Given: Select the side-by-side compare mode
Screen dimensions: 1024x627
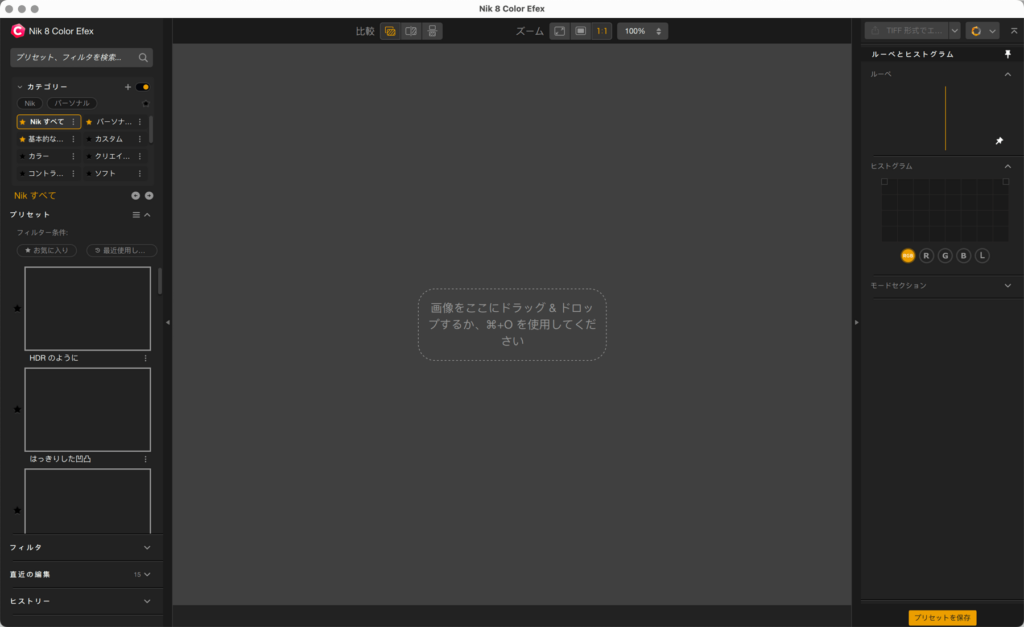Looking at the screenshot, I should [x=432, y=31].
